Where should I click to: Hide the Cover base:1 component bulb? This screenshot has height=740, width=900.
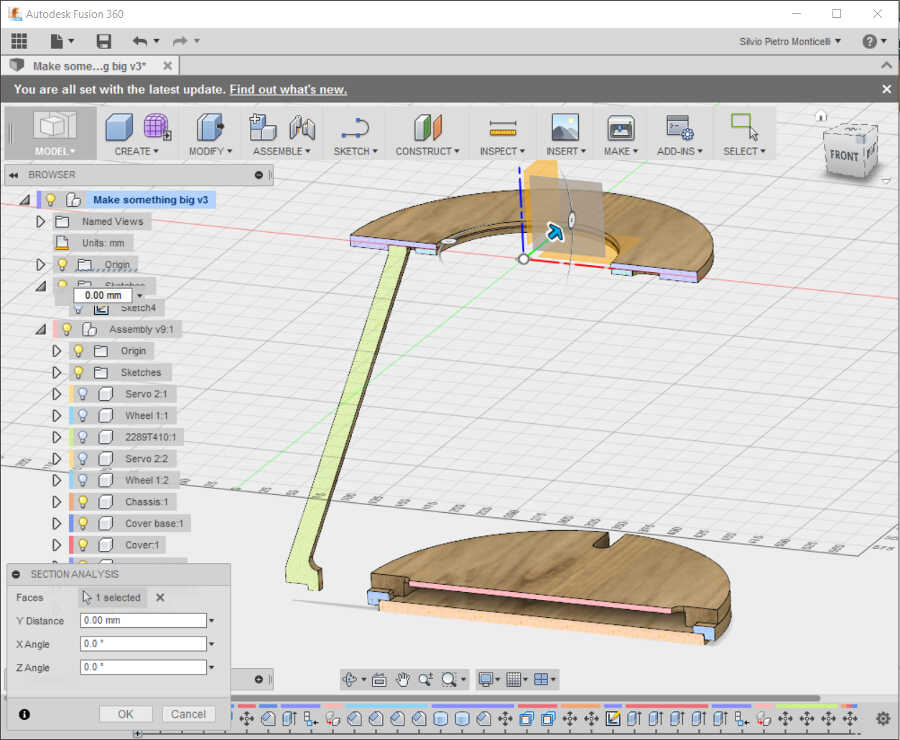point(83,523)
